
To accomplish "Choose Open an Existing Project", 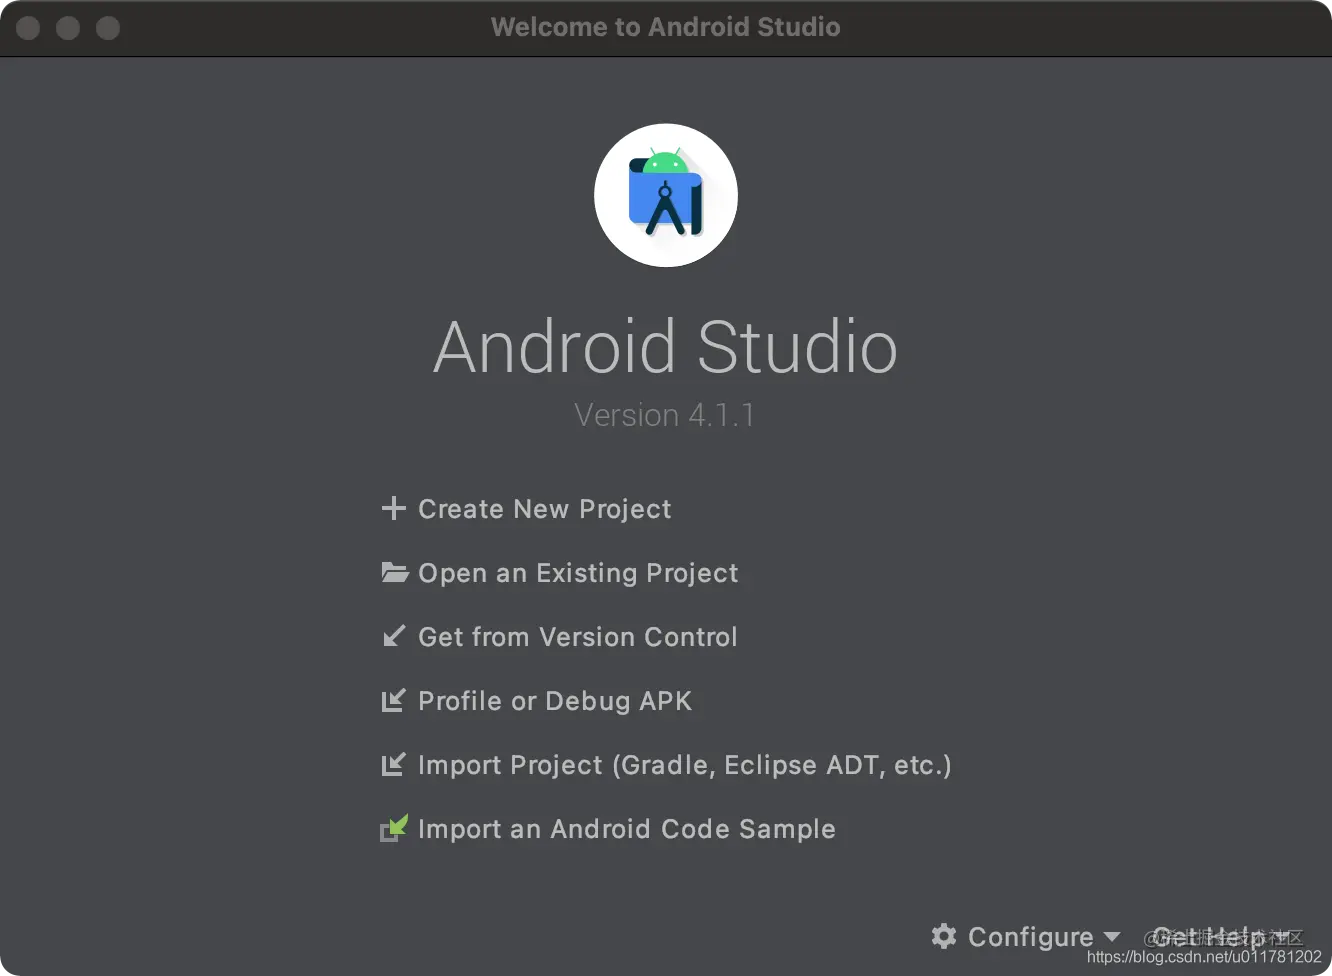I will coord(578,573).
